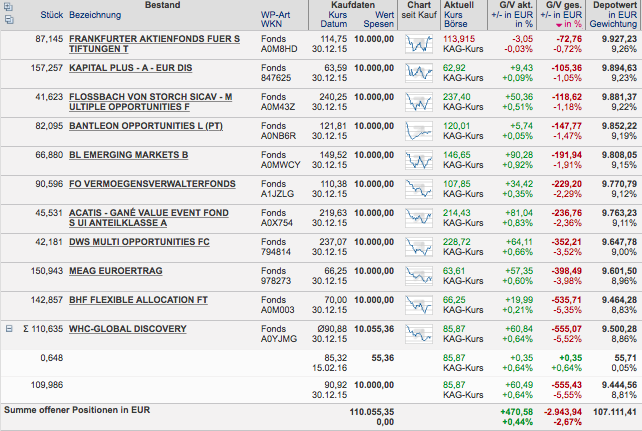Collapse the WHC-GLOBAL DISCOVERY sub-positions
Image resolution: width=642 pixels, height=431 pixels.
point(9,329)
